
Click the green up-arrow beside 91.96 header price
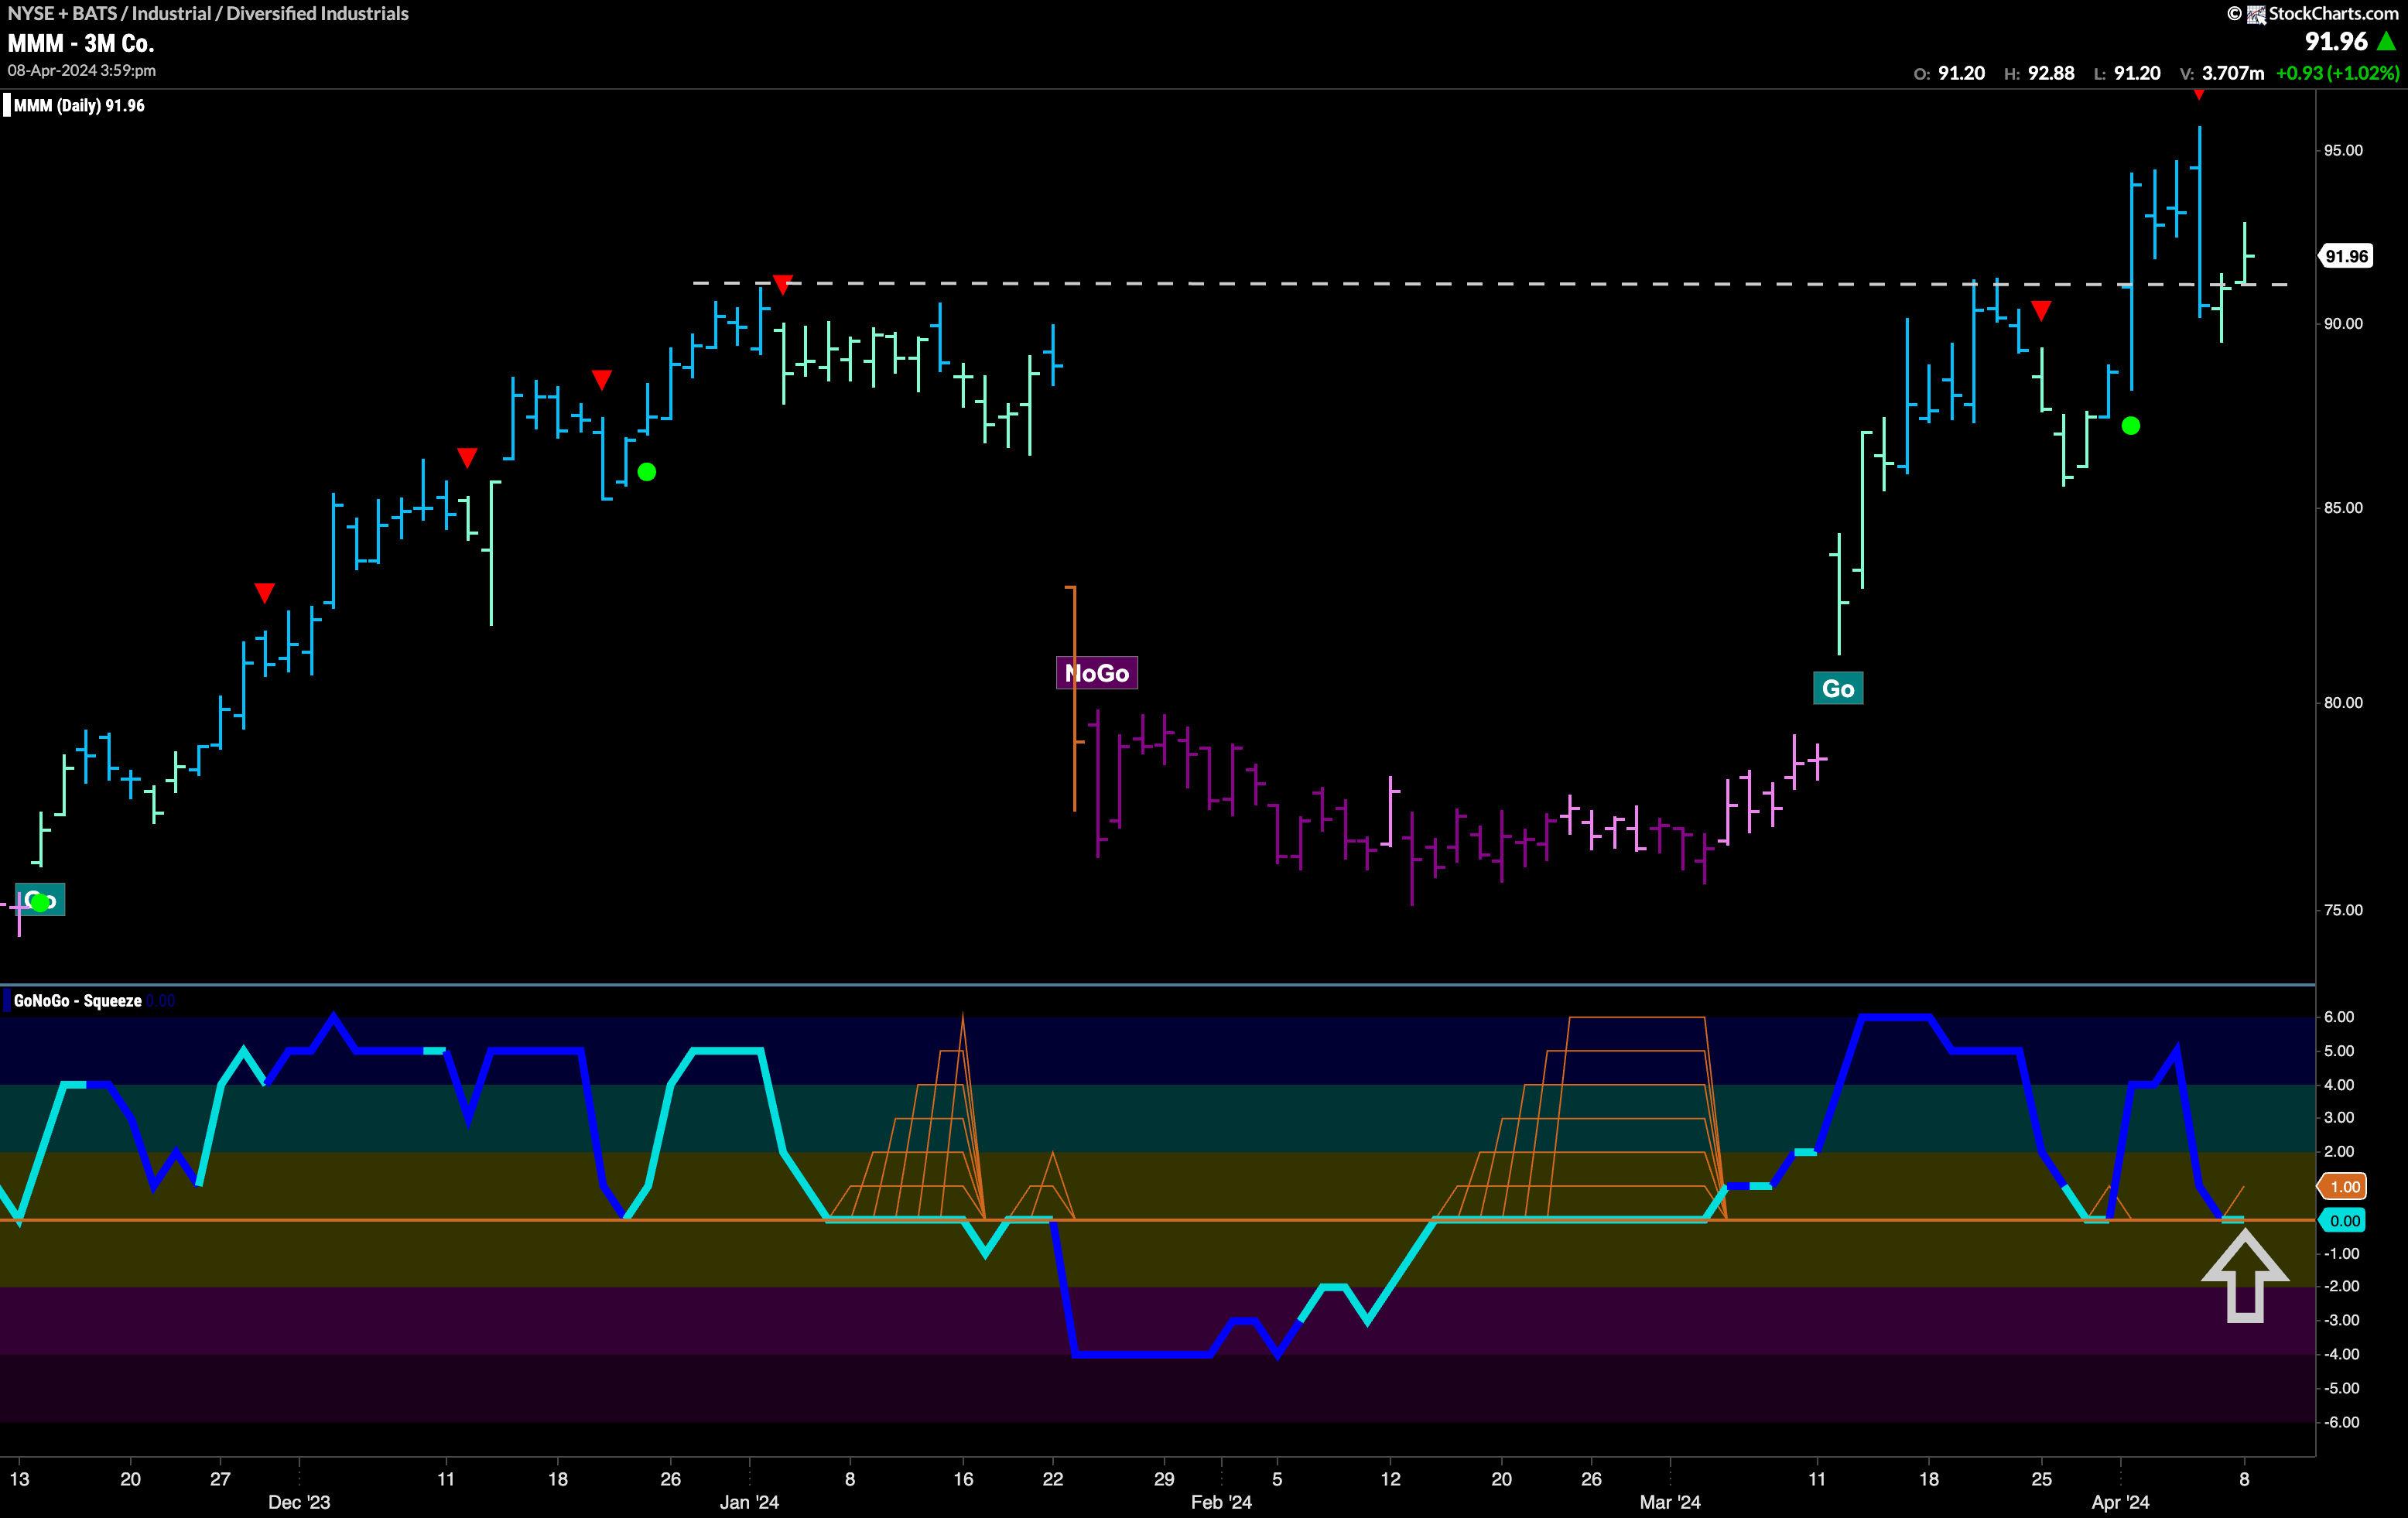2387,41
